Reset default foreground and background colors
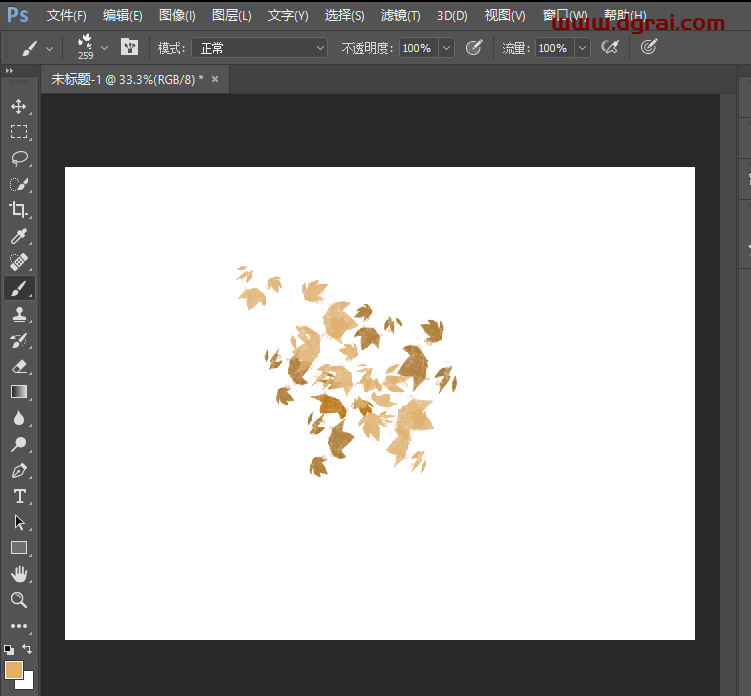Viewport: 751px width, 696px height. [9, 650]
